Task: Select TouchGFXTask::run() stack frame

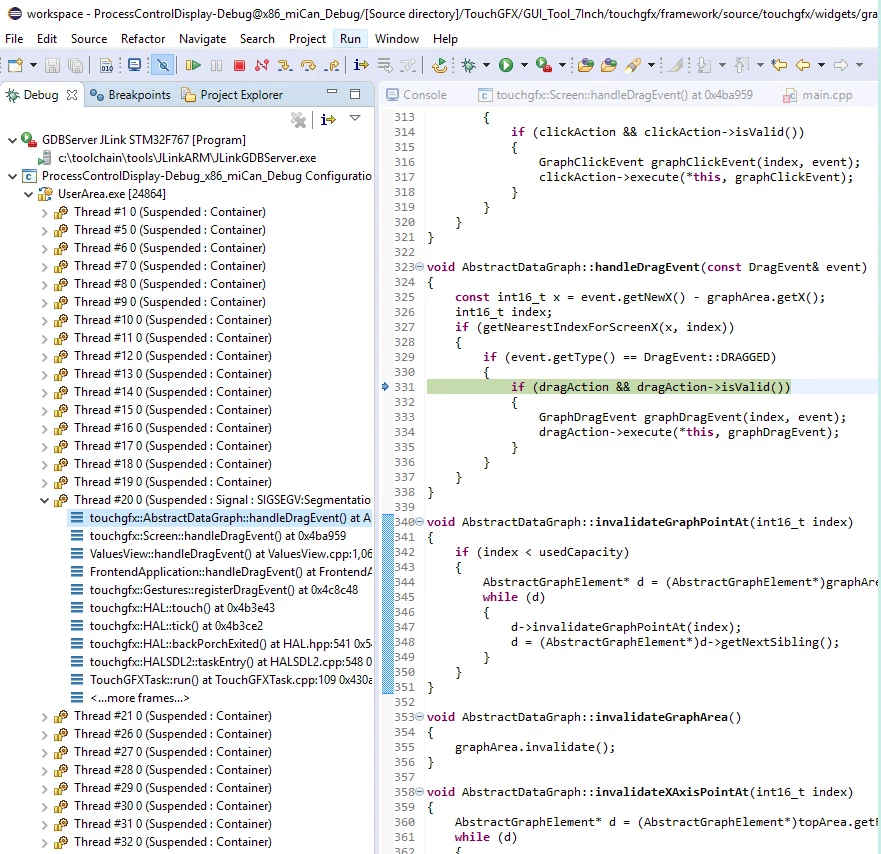Action: (x=221, y=680)
